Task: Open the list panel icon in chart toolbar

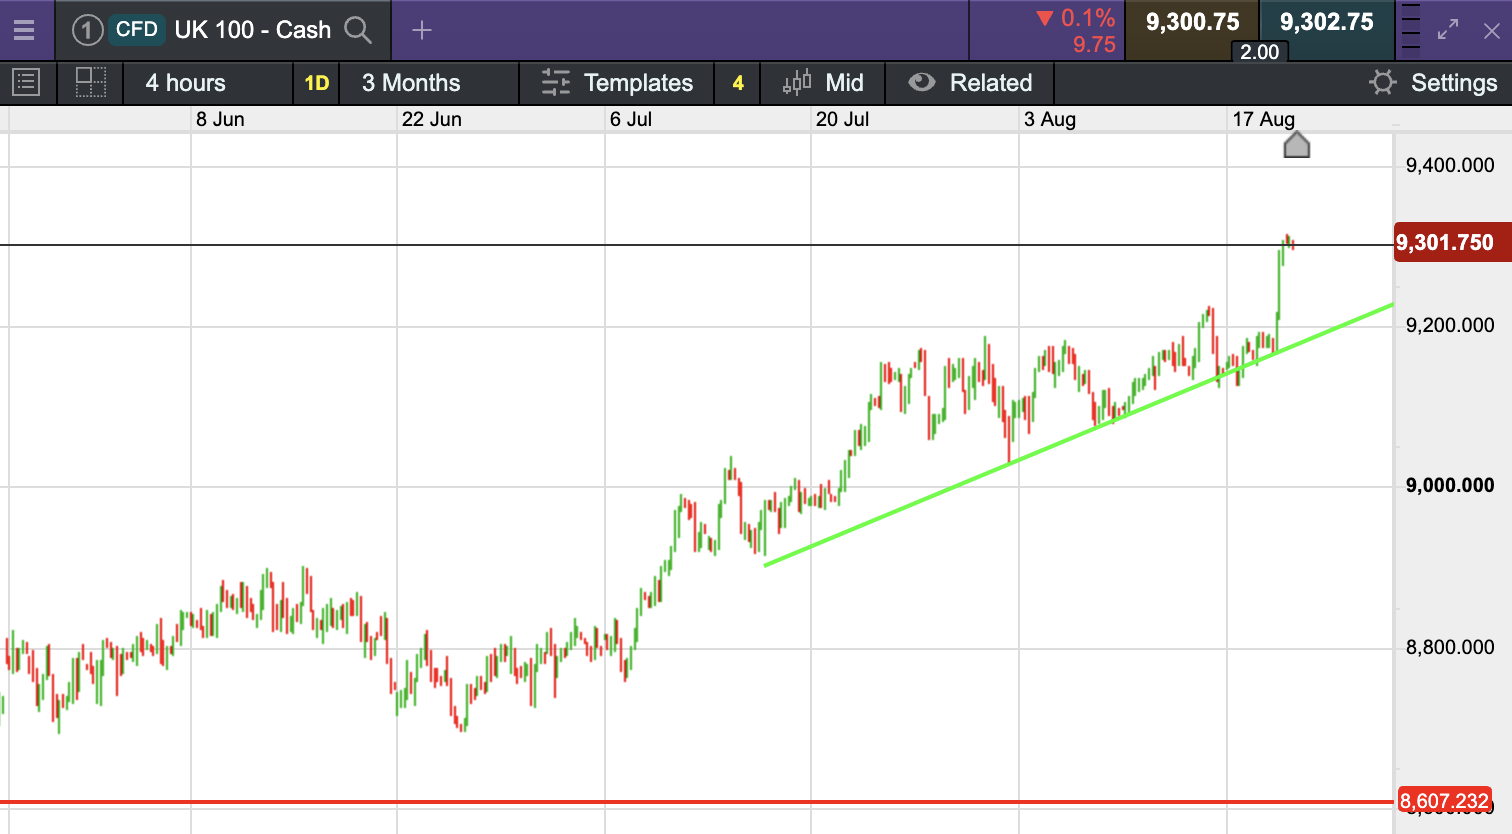Action: tap(26, 83)
